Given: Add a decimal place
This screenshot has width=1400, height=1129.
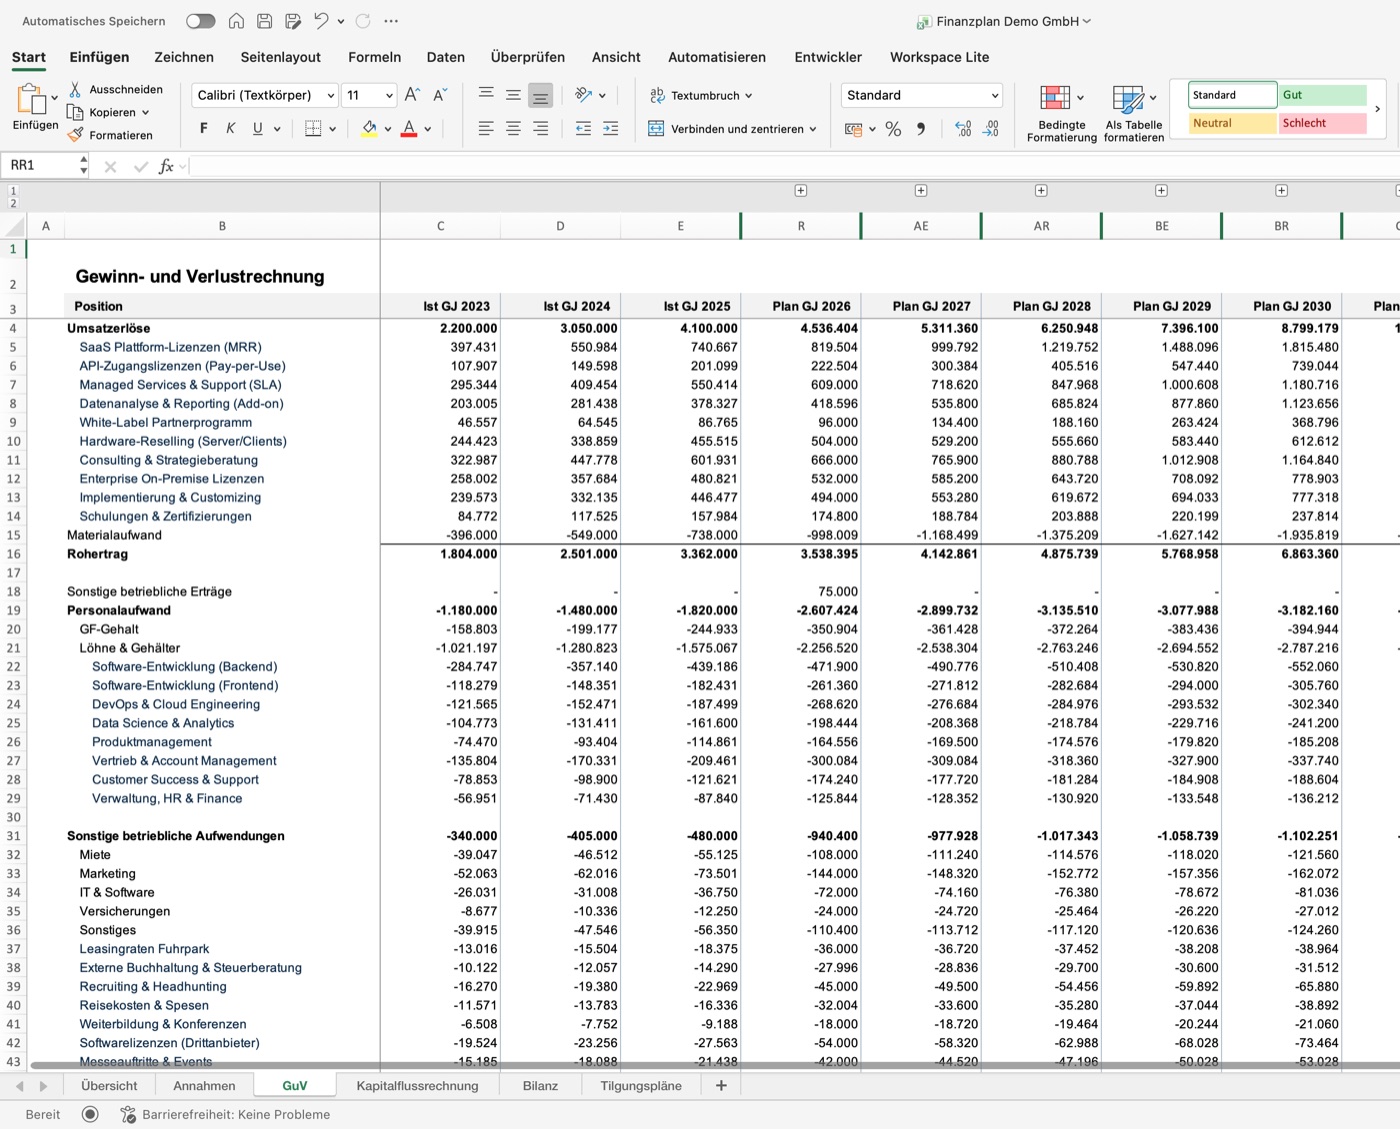Looking at the screenshot, I should [963, 129].
